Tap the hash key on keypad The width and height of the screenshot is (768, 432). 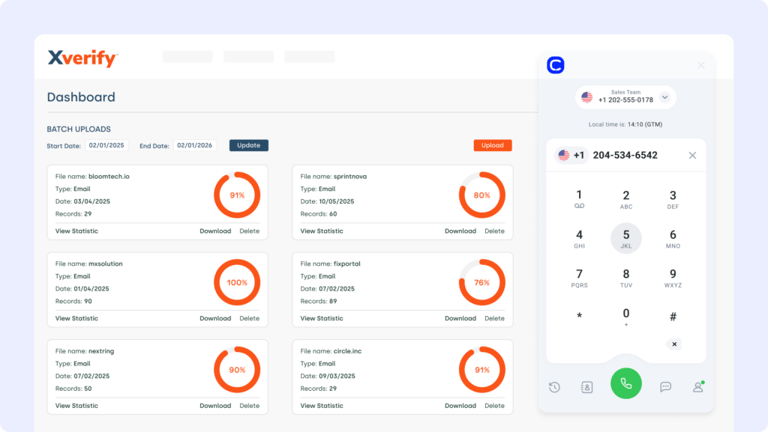(x=673, y=317)
